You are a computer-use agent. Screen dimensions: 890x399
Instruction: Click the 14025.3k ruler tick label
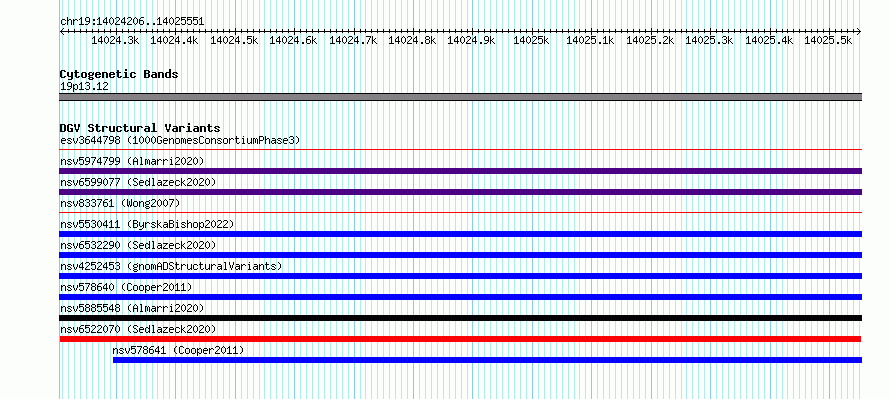710,41
